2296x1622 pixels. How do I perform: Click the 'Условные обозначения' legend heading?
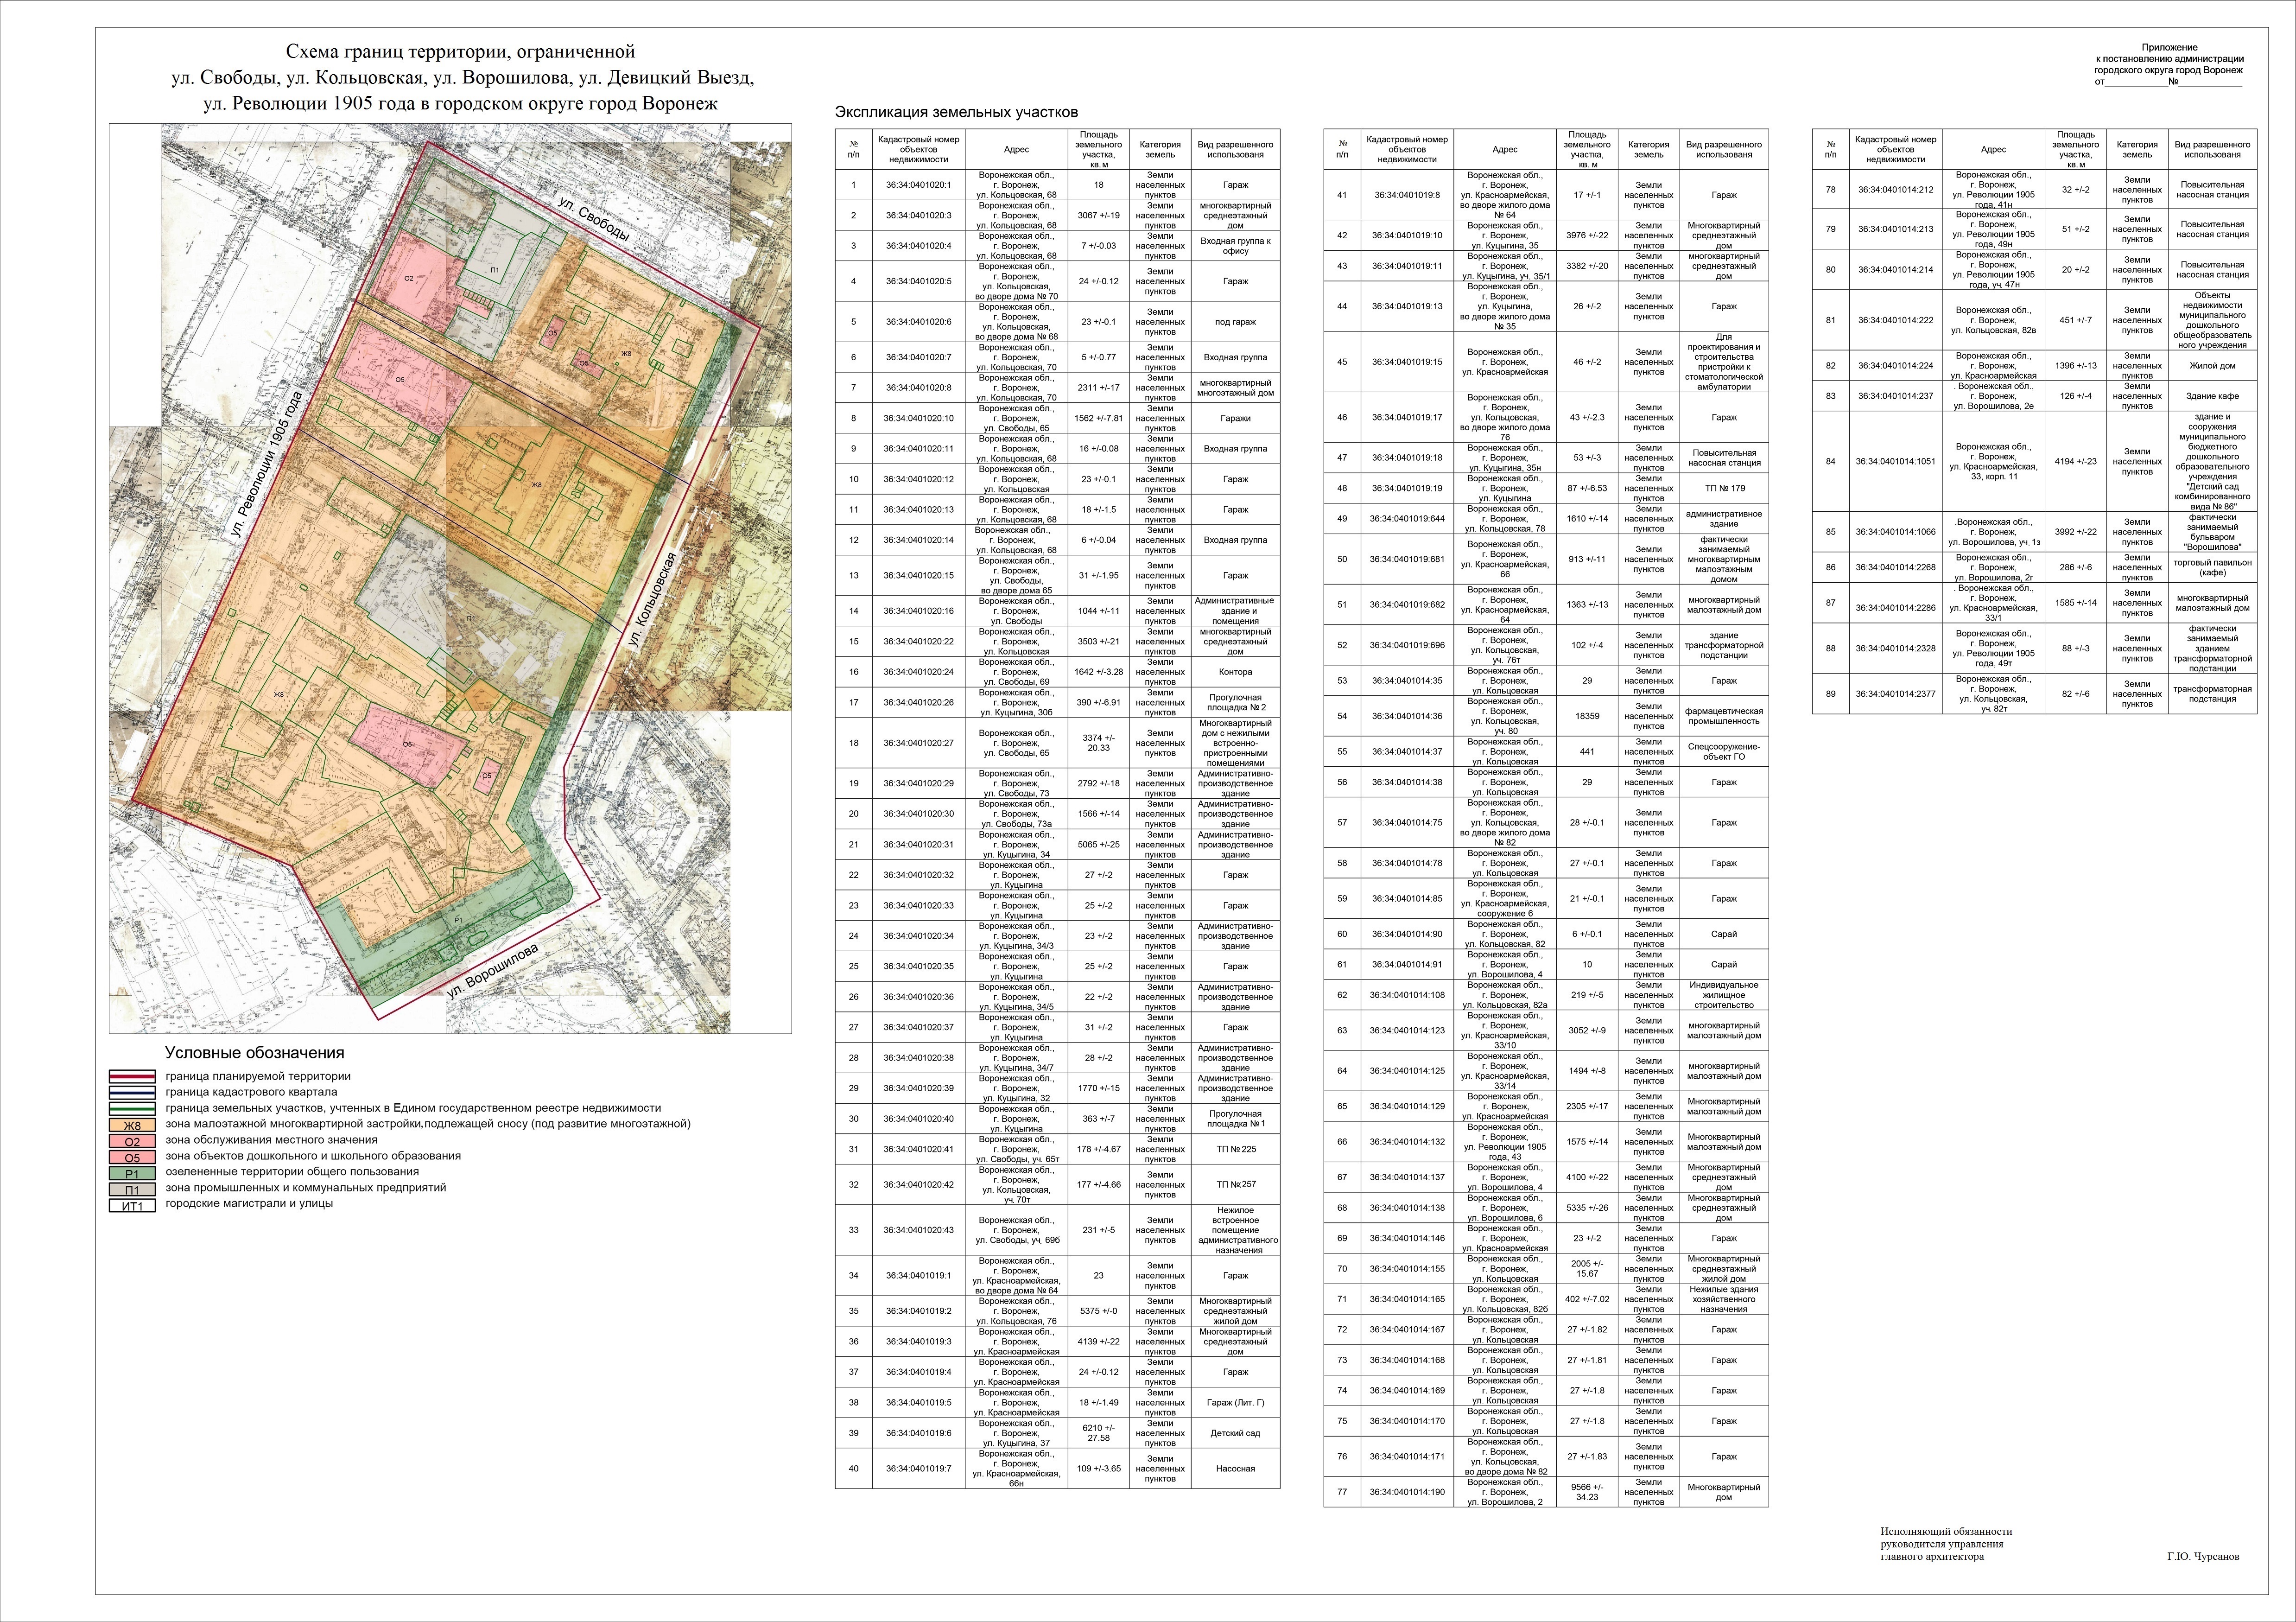(x=254, y=1053)
